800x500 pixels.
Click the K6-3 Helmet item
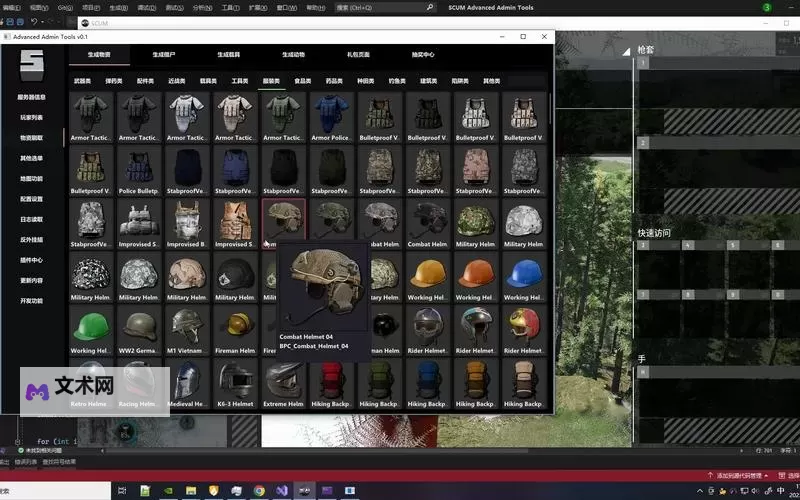[235, 384]
